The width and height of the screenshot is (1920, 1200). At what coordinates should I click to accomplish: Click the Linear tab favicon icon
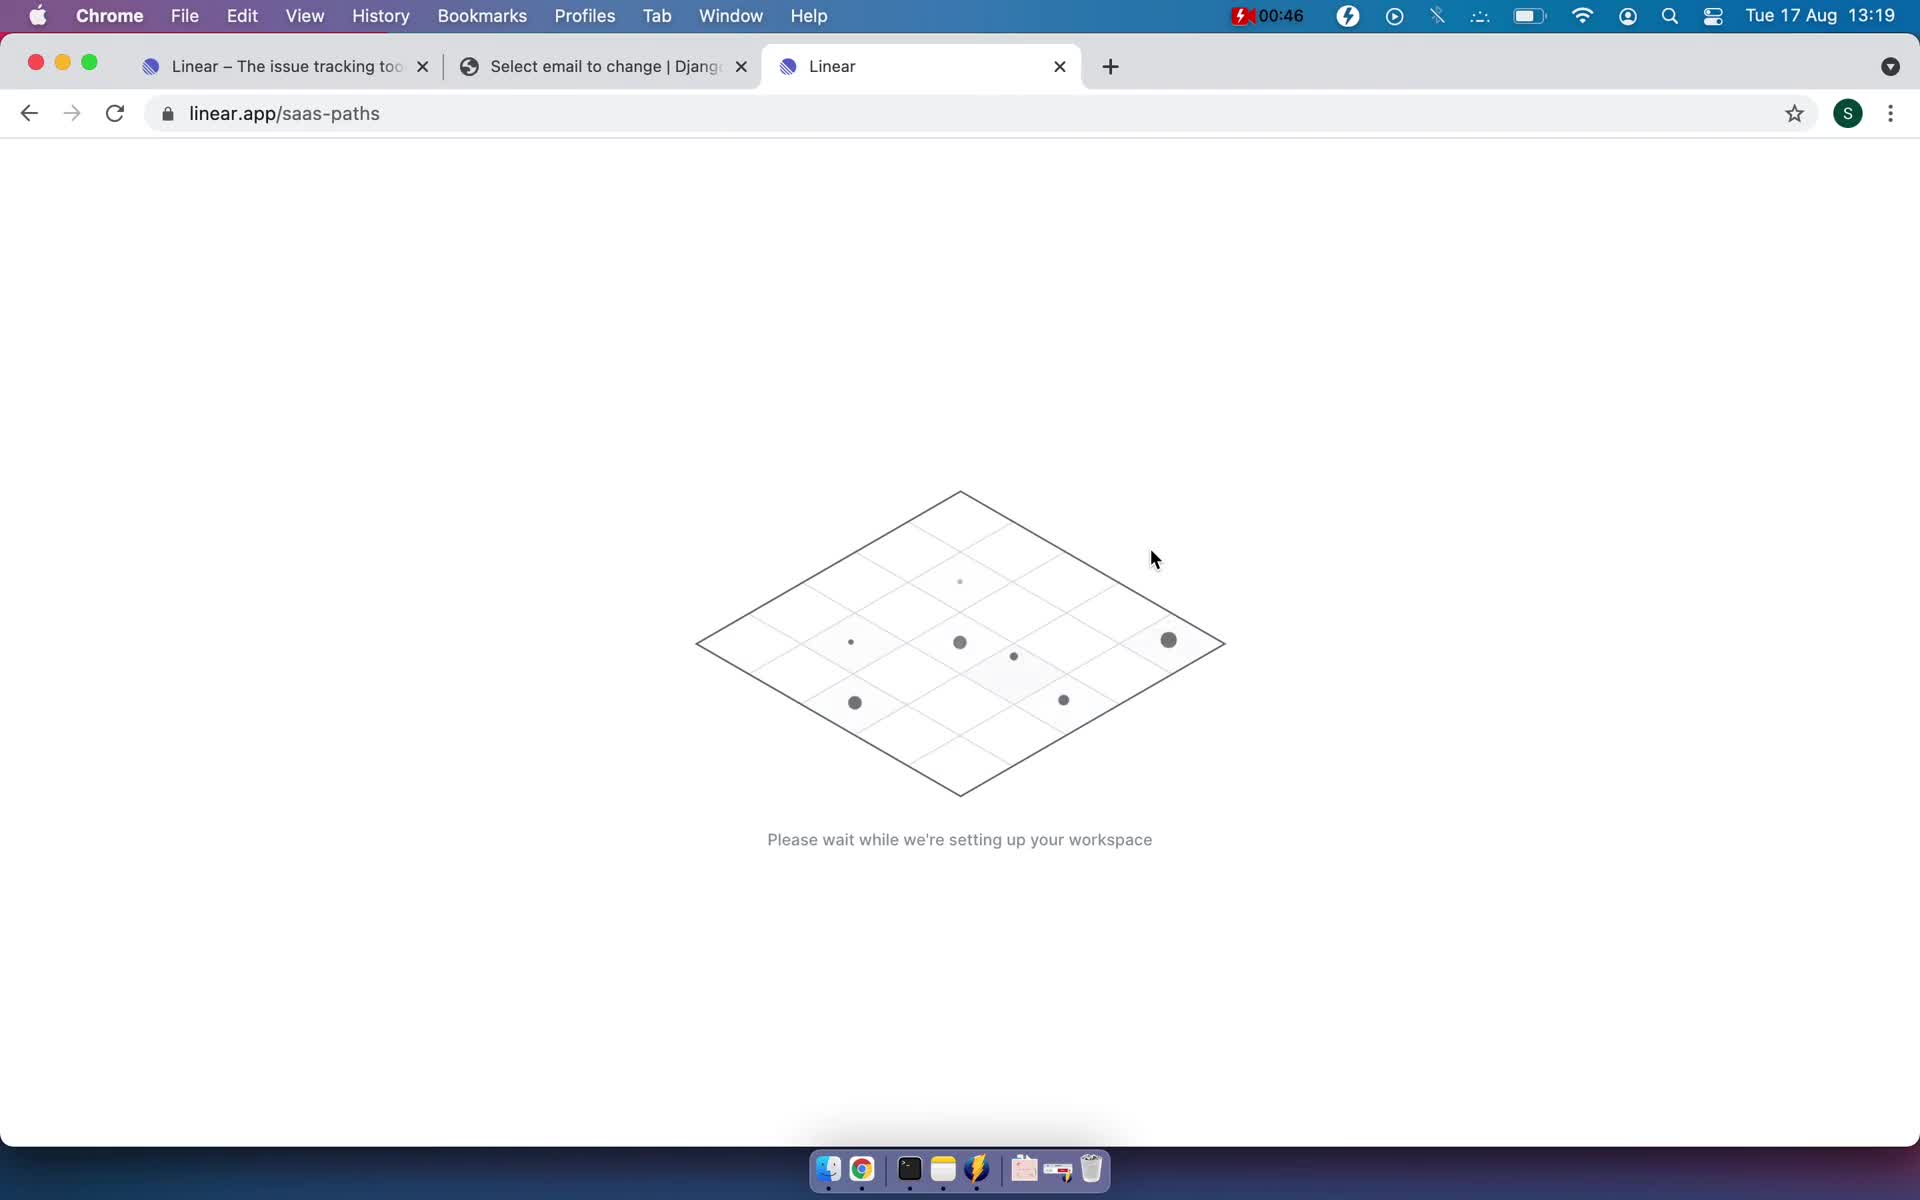789,65
